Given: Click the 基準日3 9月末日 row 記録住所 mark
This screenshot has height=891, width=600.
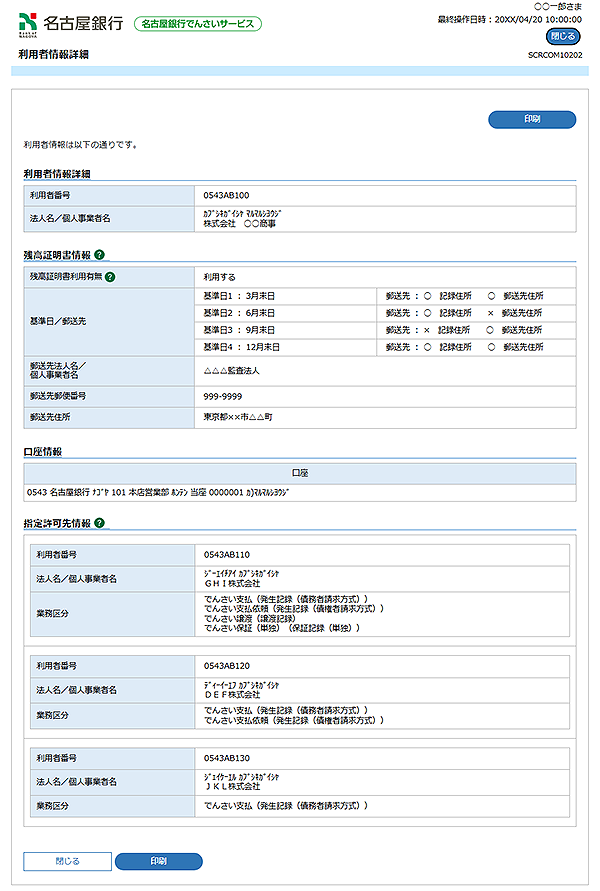Looking at the screenshot, I should [x=426, y=330].
